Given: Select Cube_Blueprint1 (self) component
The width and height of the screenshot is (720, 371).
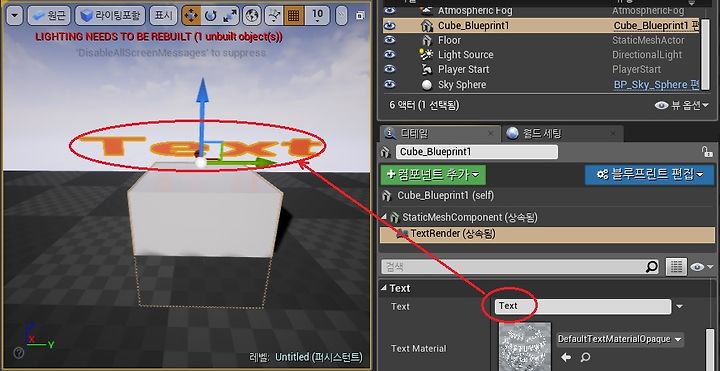Looking at the screenshot, I should point(445,196).
